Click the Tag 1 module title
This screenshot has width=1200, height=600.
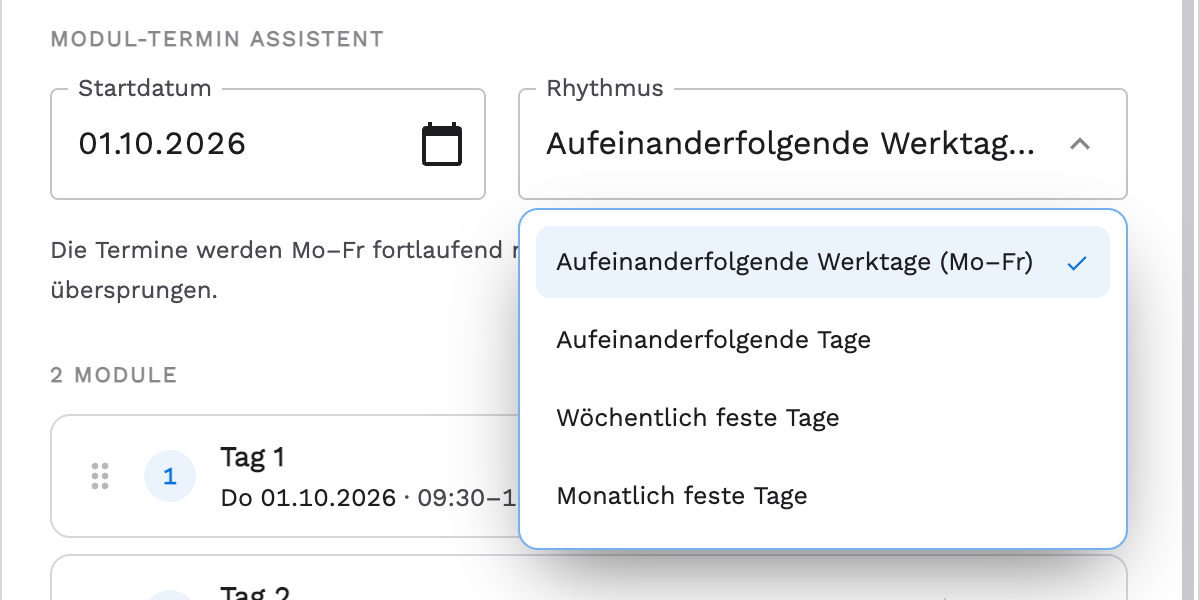point(253,458)
